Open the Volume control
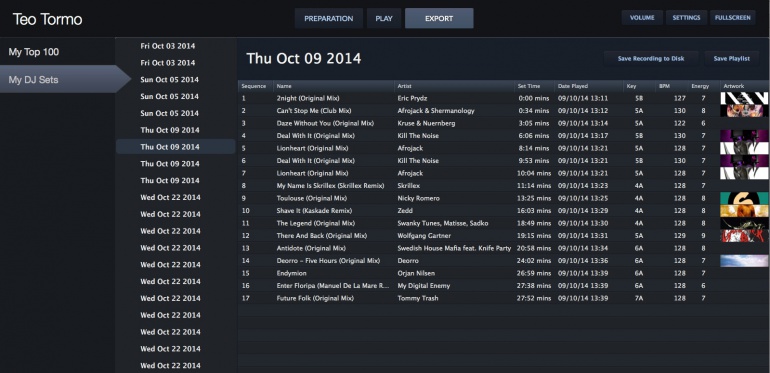Viewport: 770px width, 373px height. (642, 18)
